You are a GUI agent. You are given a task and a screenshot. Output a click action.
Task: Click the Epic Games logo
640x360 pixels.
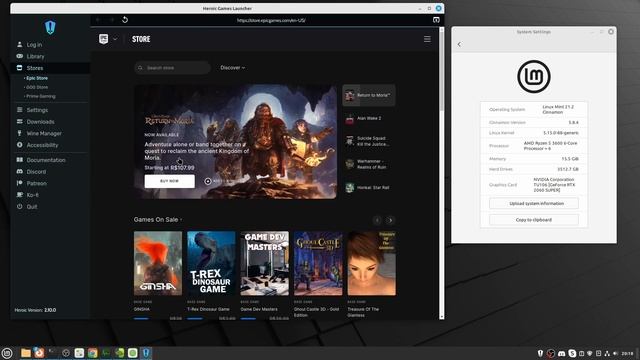[x=104, y=39]
